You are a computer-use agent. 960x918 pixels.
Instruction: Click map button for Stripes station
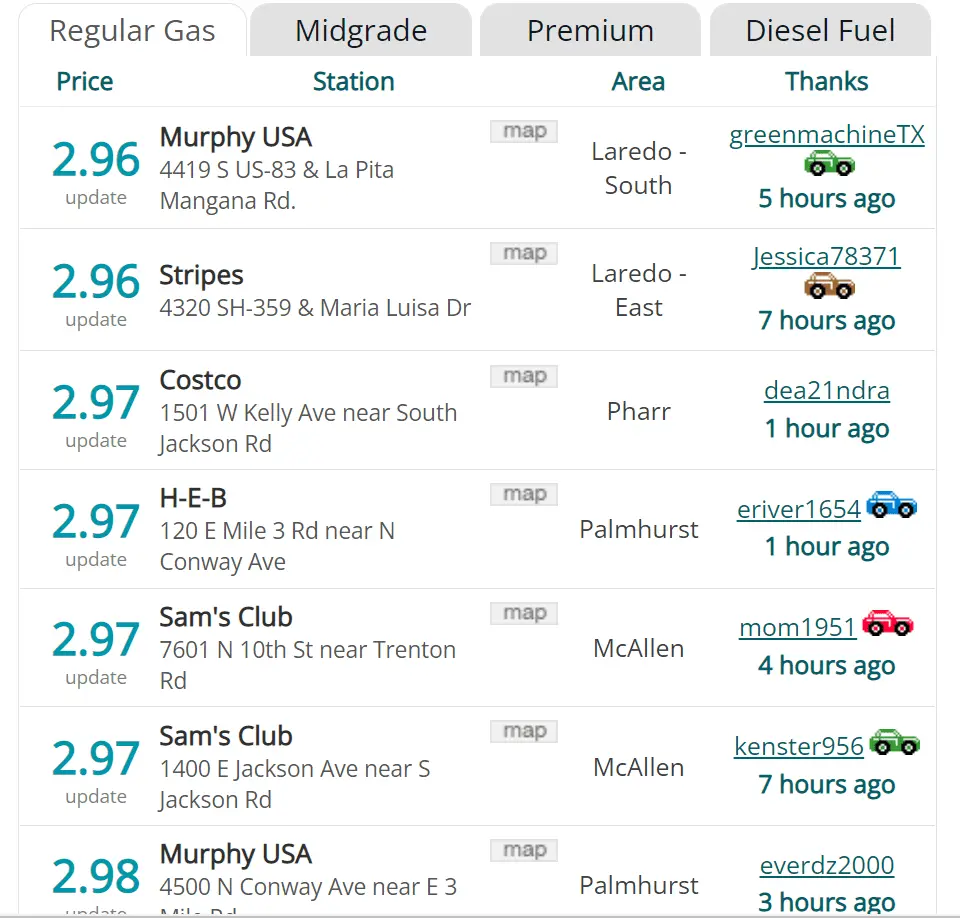pyautogui.click(x=523, y=253)
